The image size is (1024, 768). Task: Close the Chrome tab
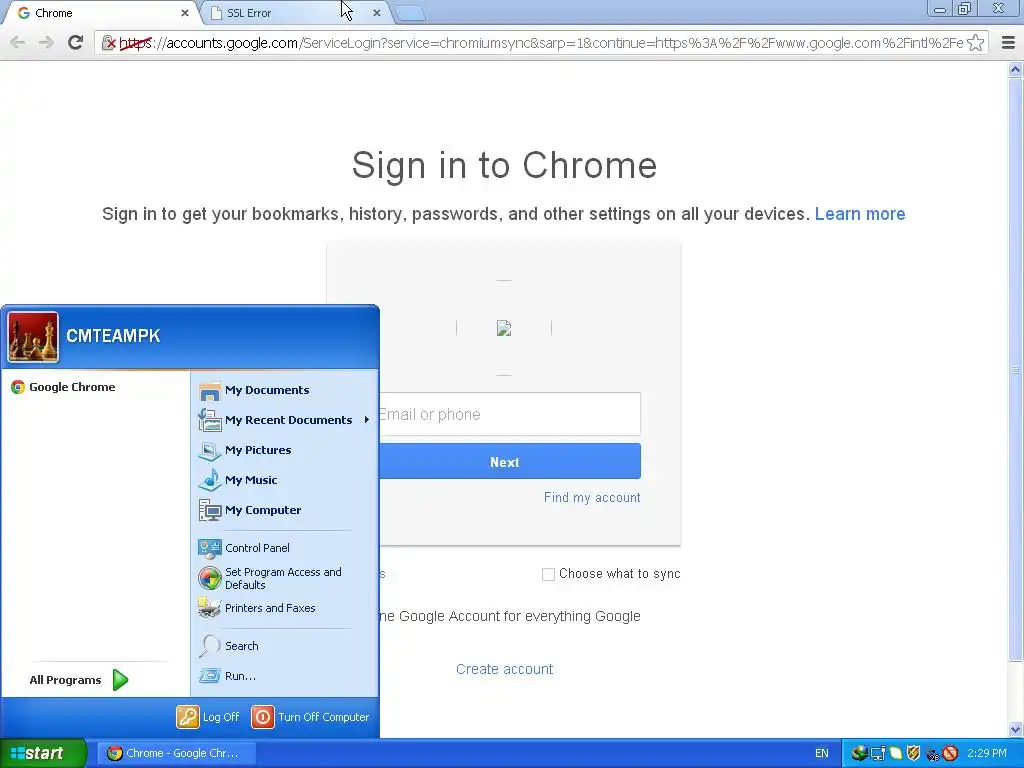[185, 12]
